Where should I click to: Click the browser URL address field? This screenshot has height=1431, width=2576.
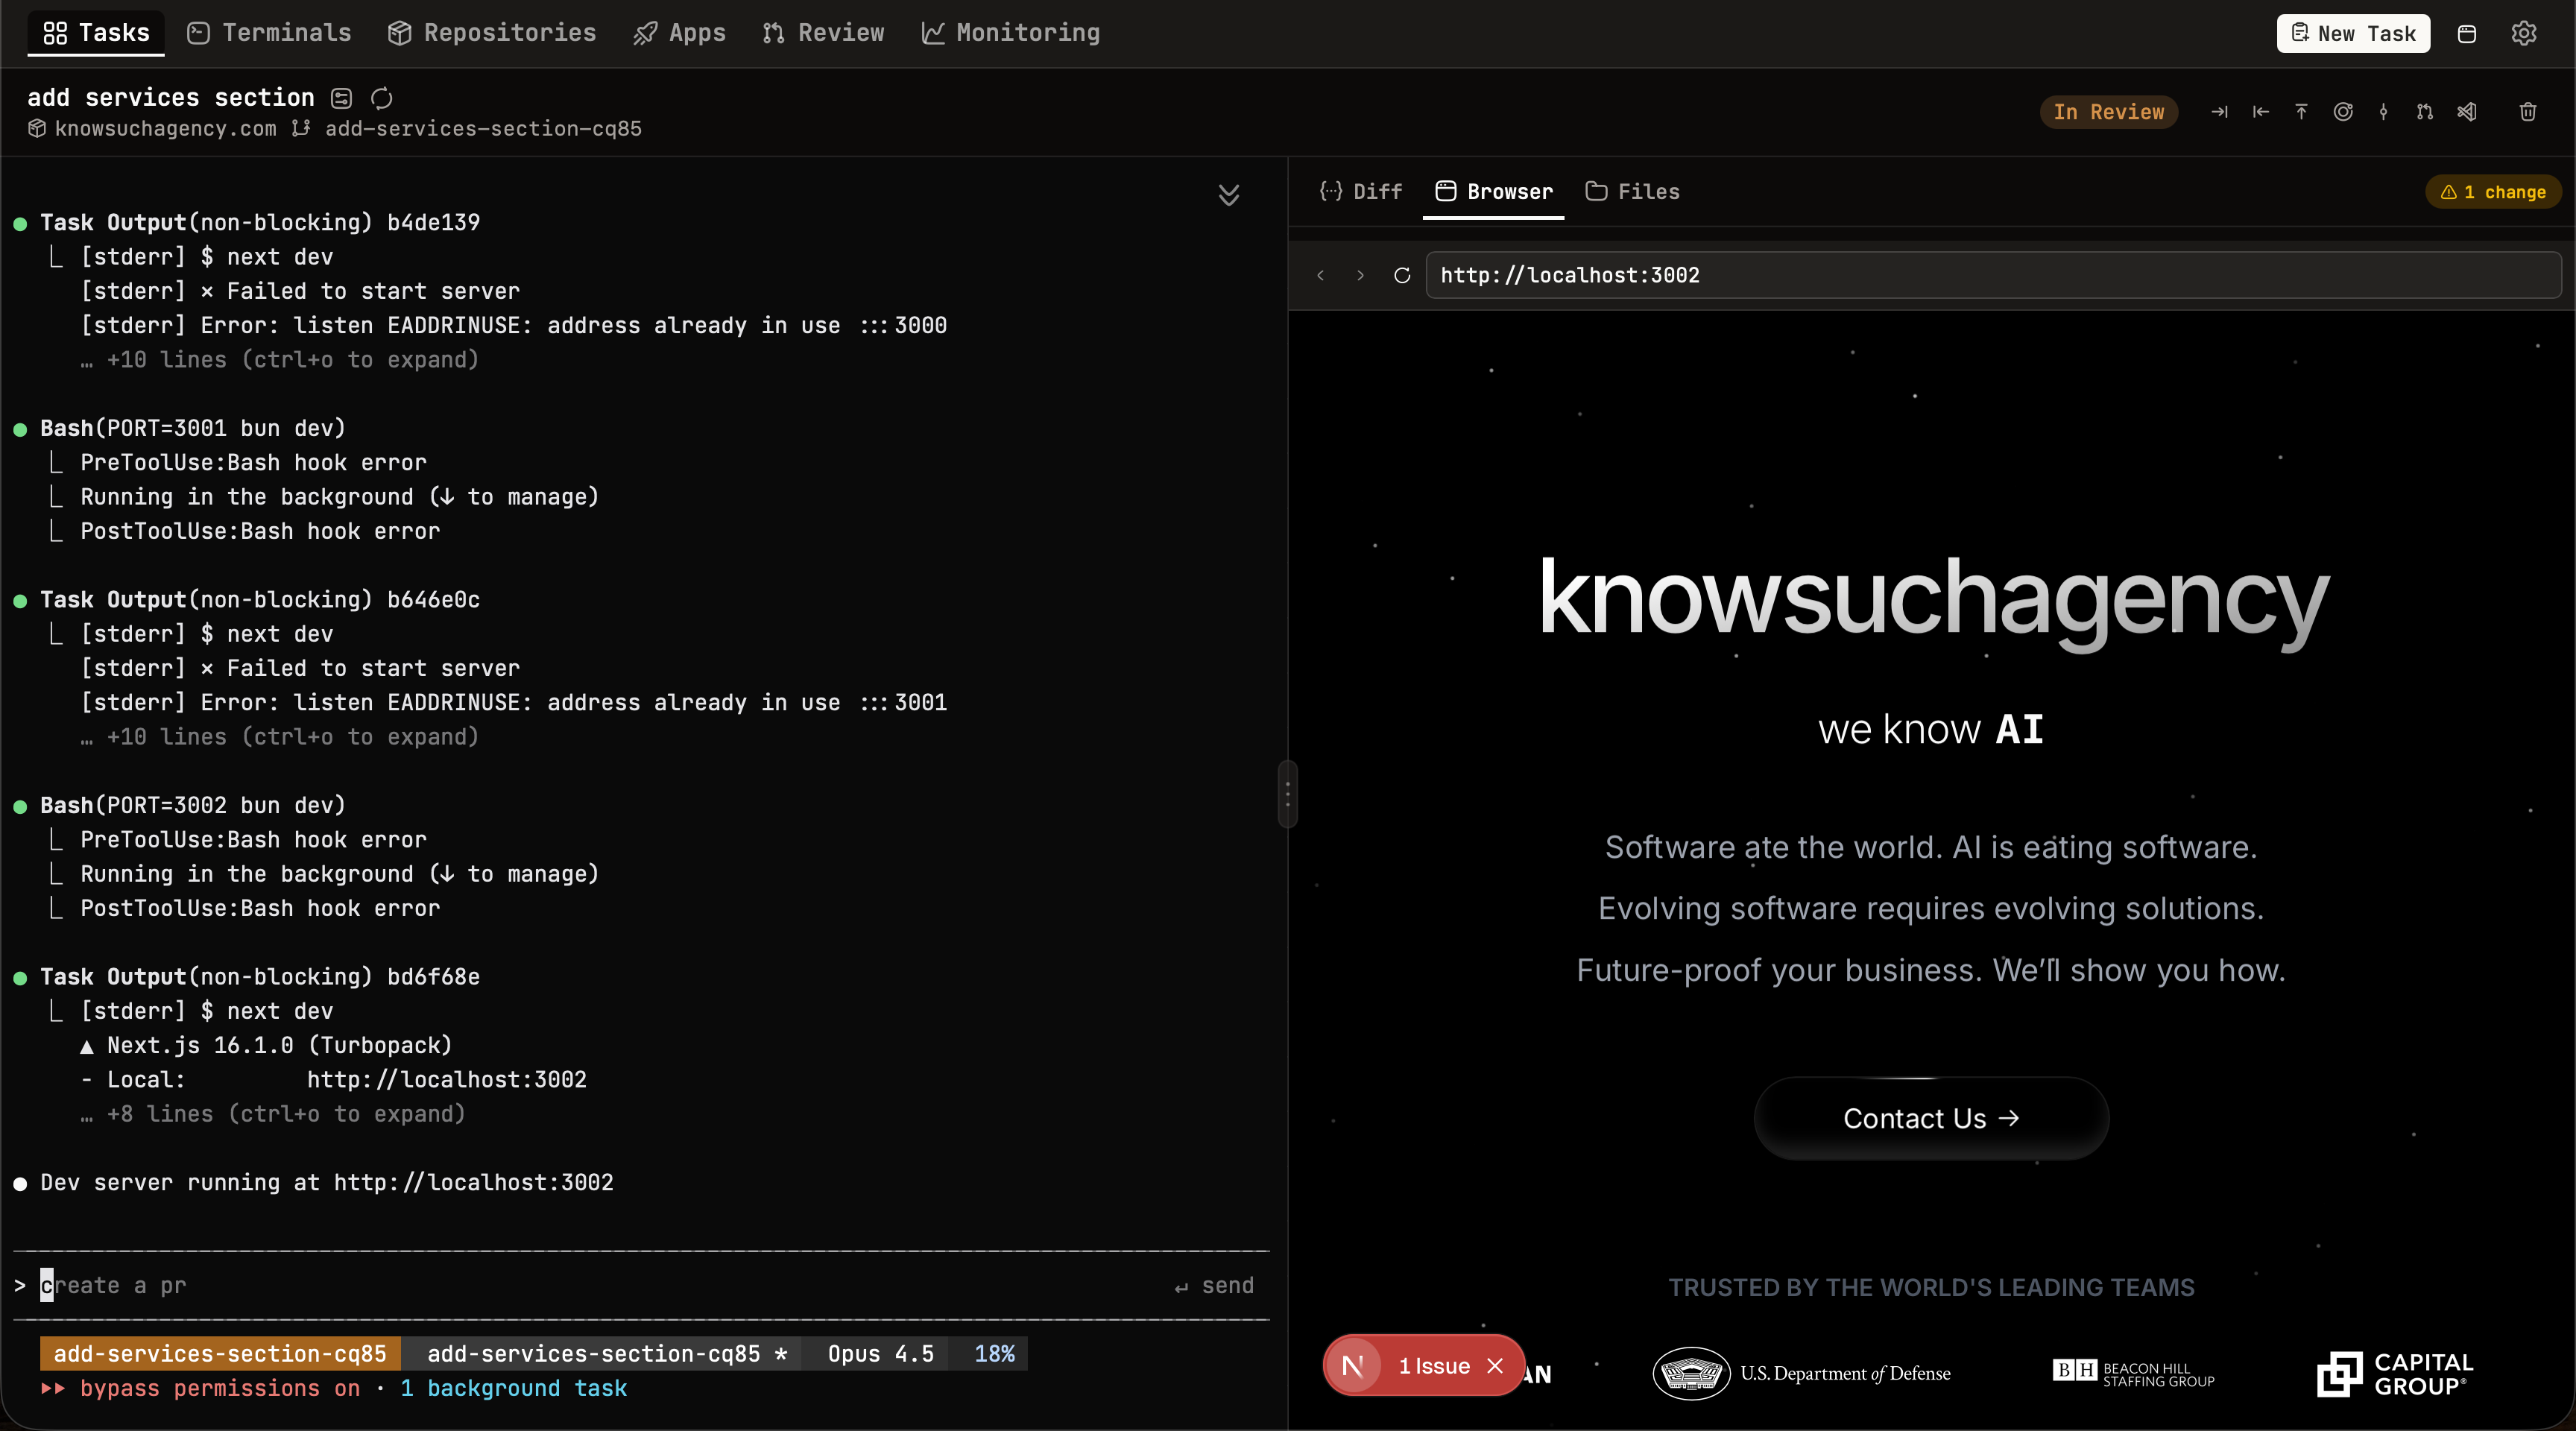[x=1993, y=275]
